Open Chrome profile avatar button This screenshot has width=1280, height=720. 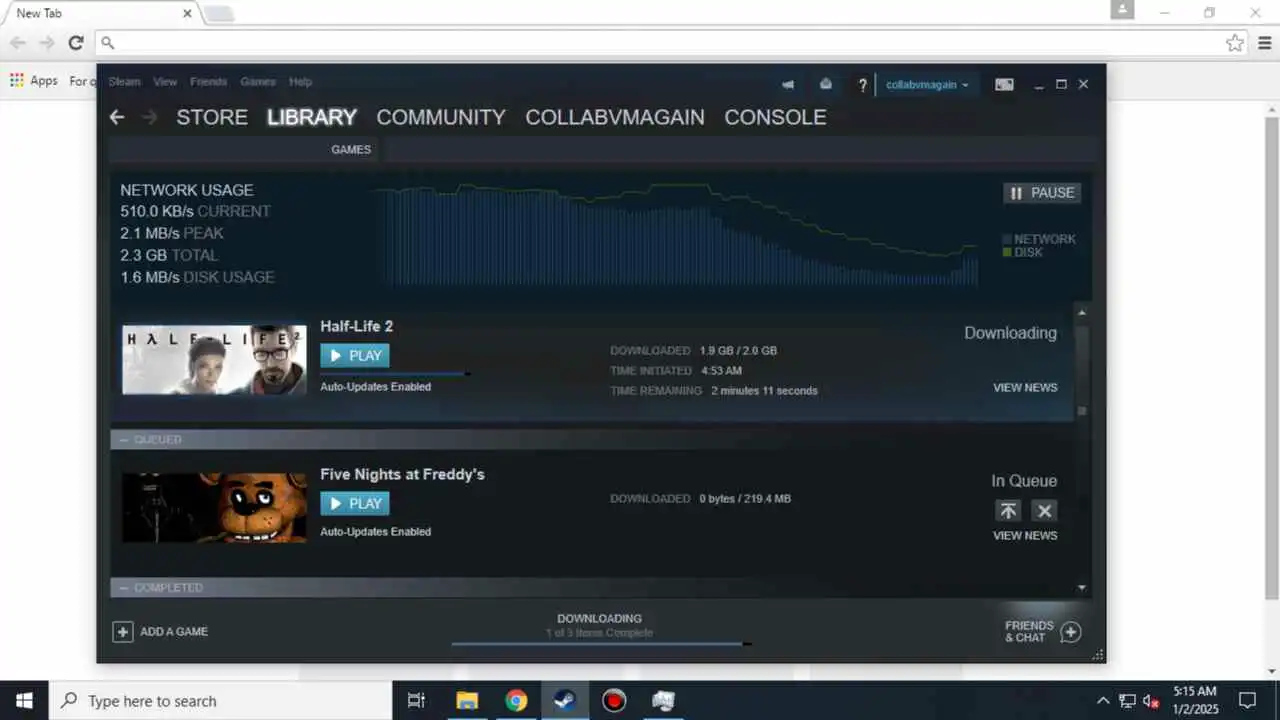(1122, 10)
